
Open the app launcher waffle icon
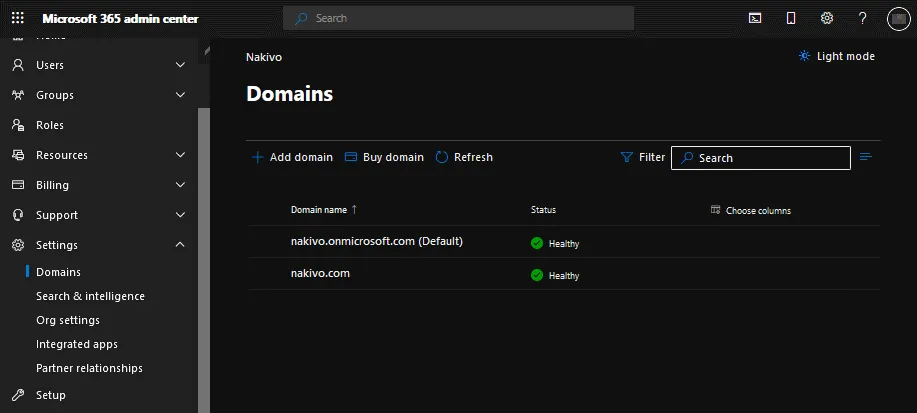pos(18,18)
